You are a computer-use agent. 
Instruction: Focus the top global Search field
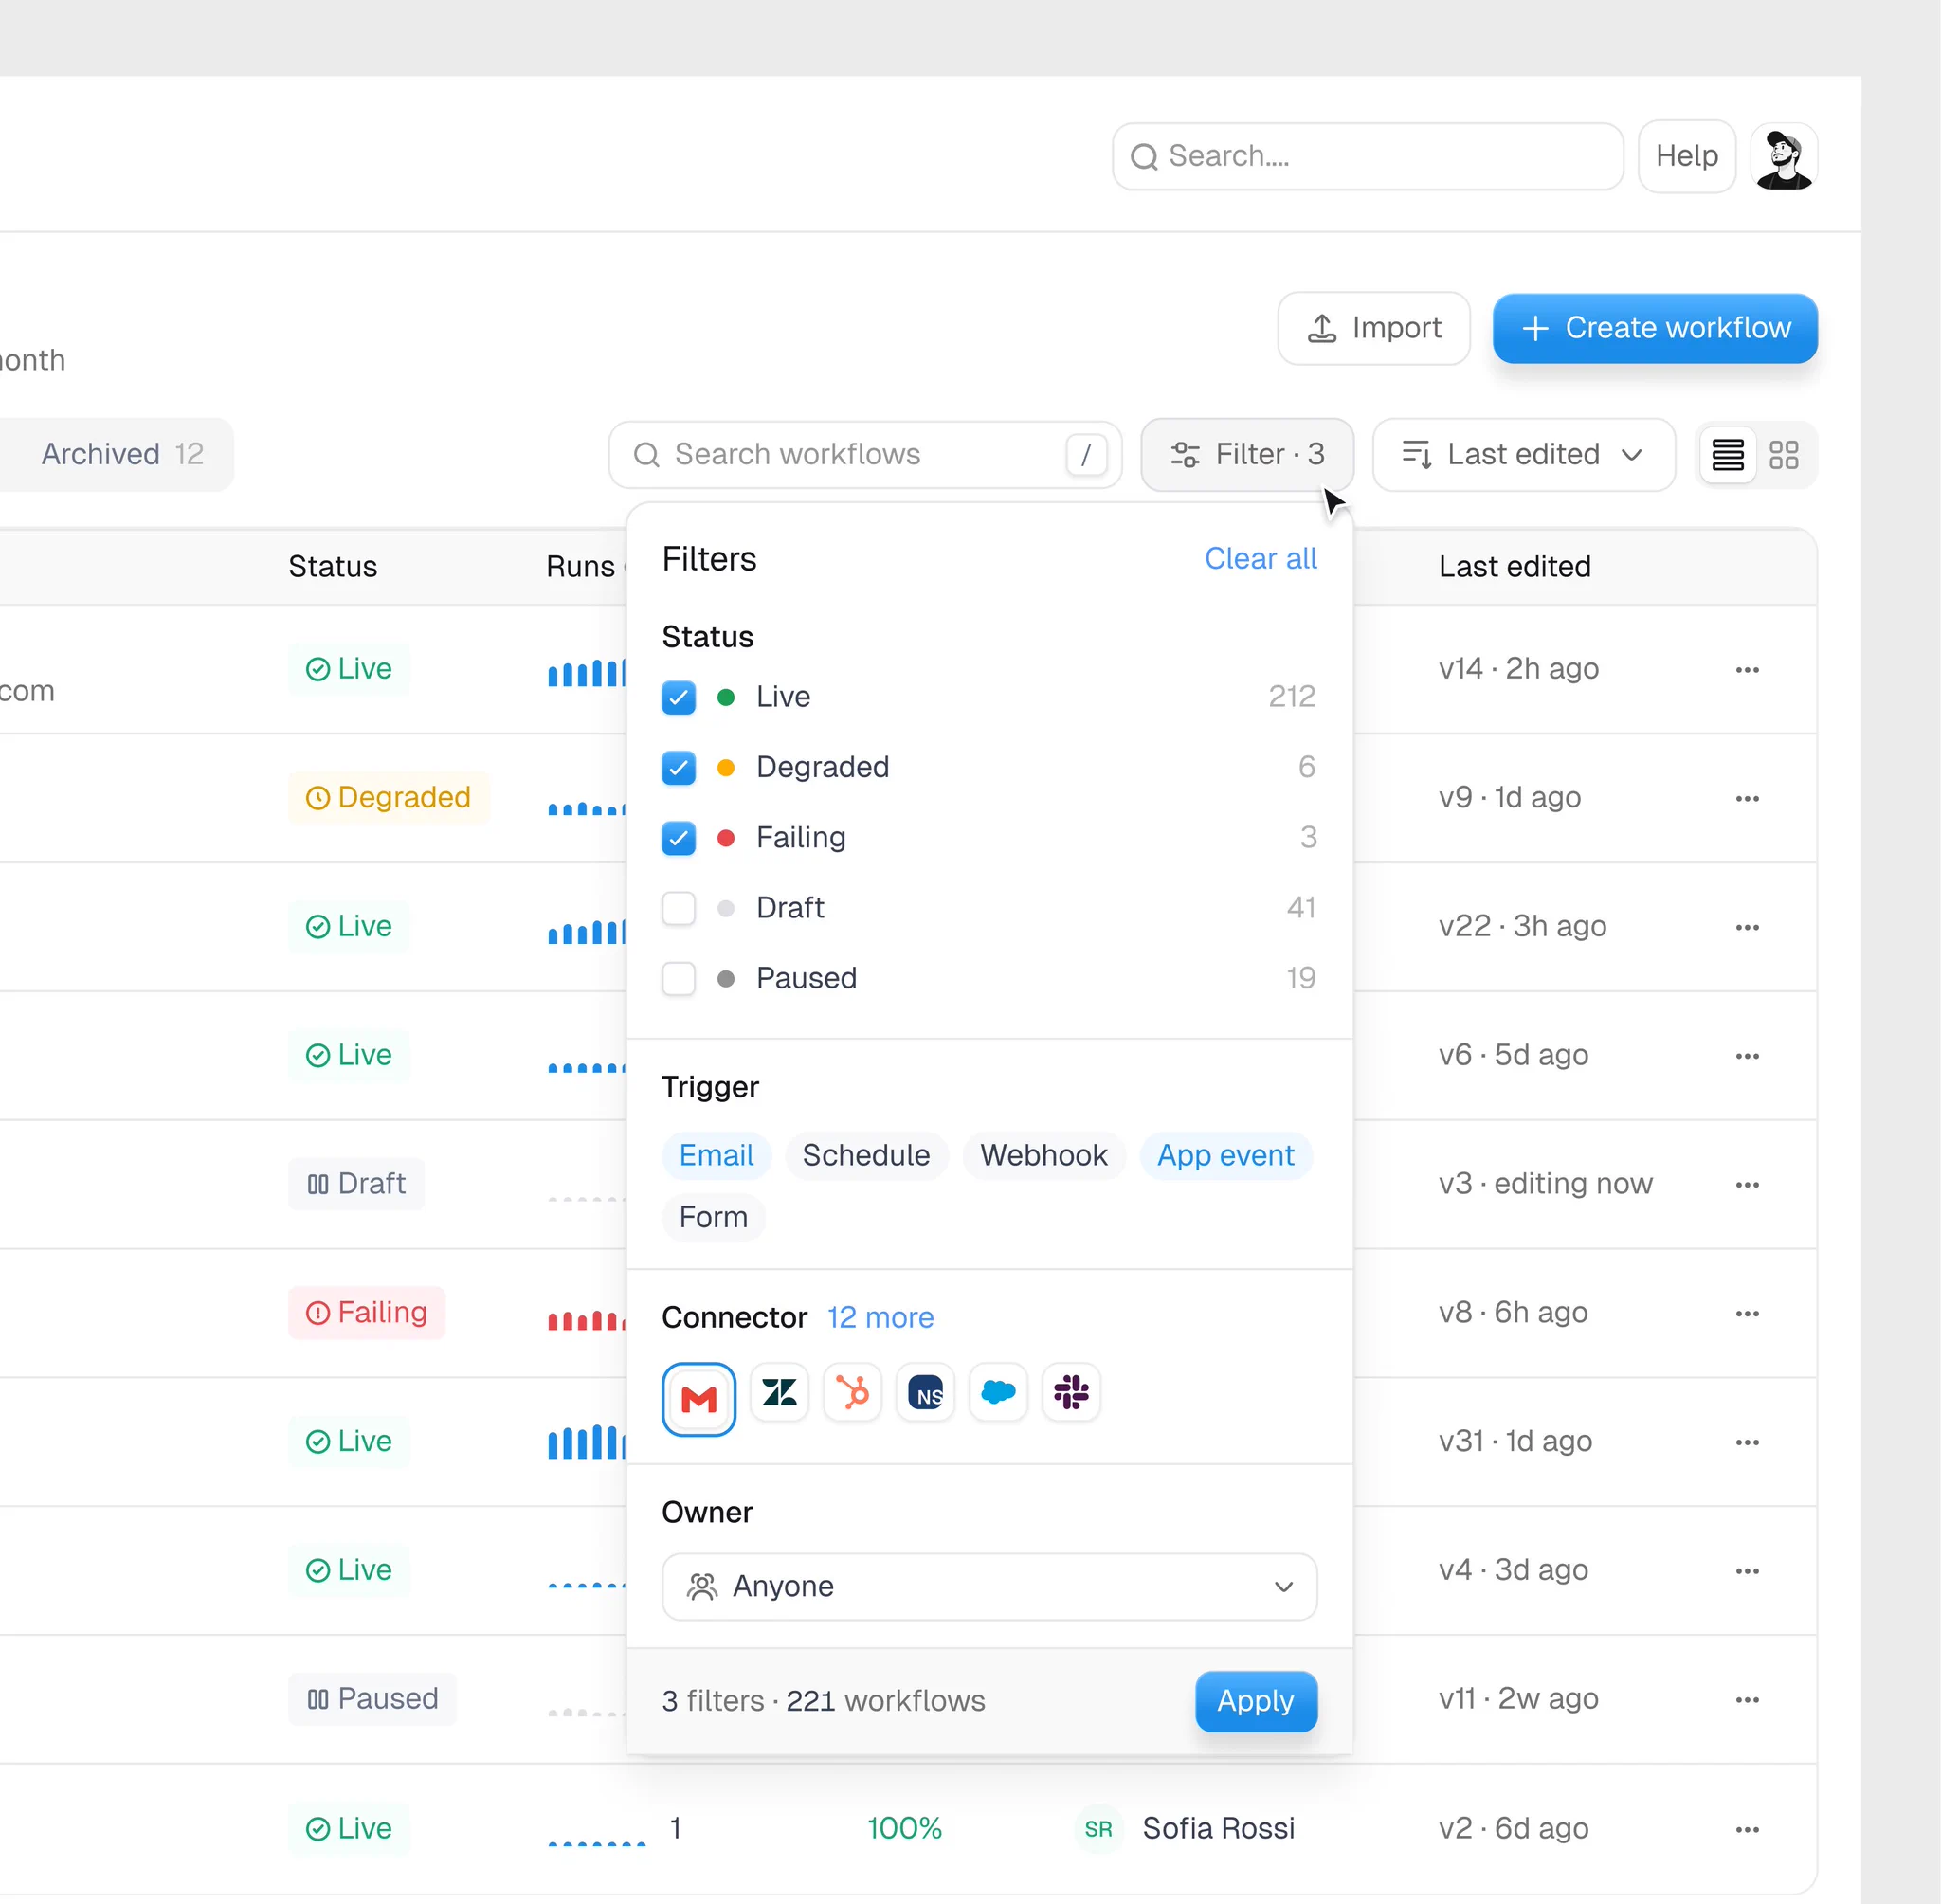coord(1367,157)
